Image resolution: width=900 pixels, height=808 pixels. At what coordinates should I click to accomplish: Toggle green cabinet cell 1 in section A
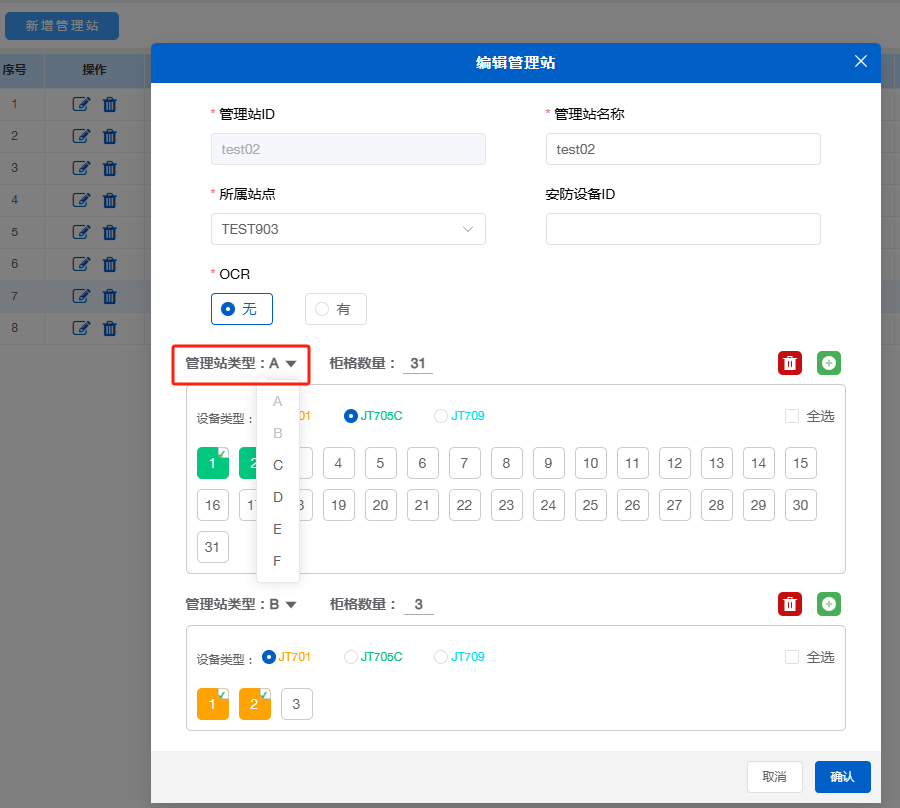tap(213, 463)
